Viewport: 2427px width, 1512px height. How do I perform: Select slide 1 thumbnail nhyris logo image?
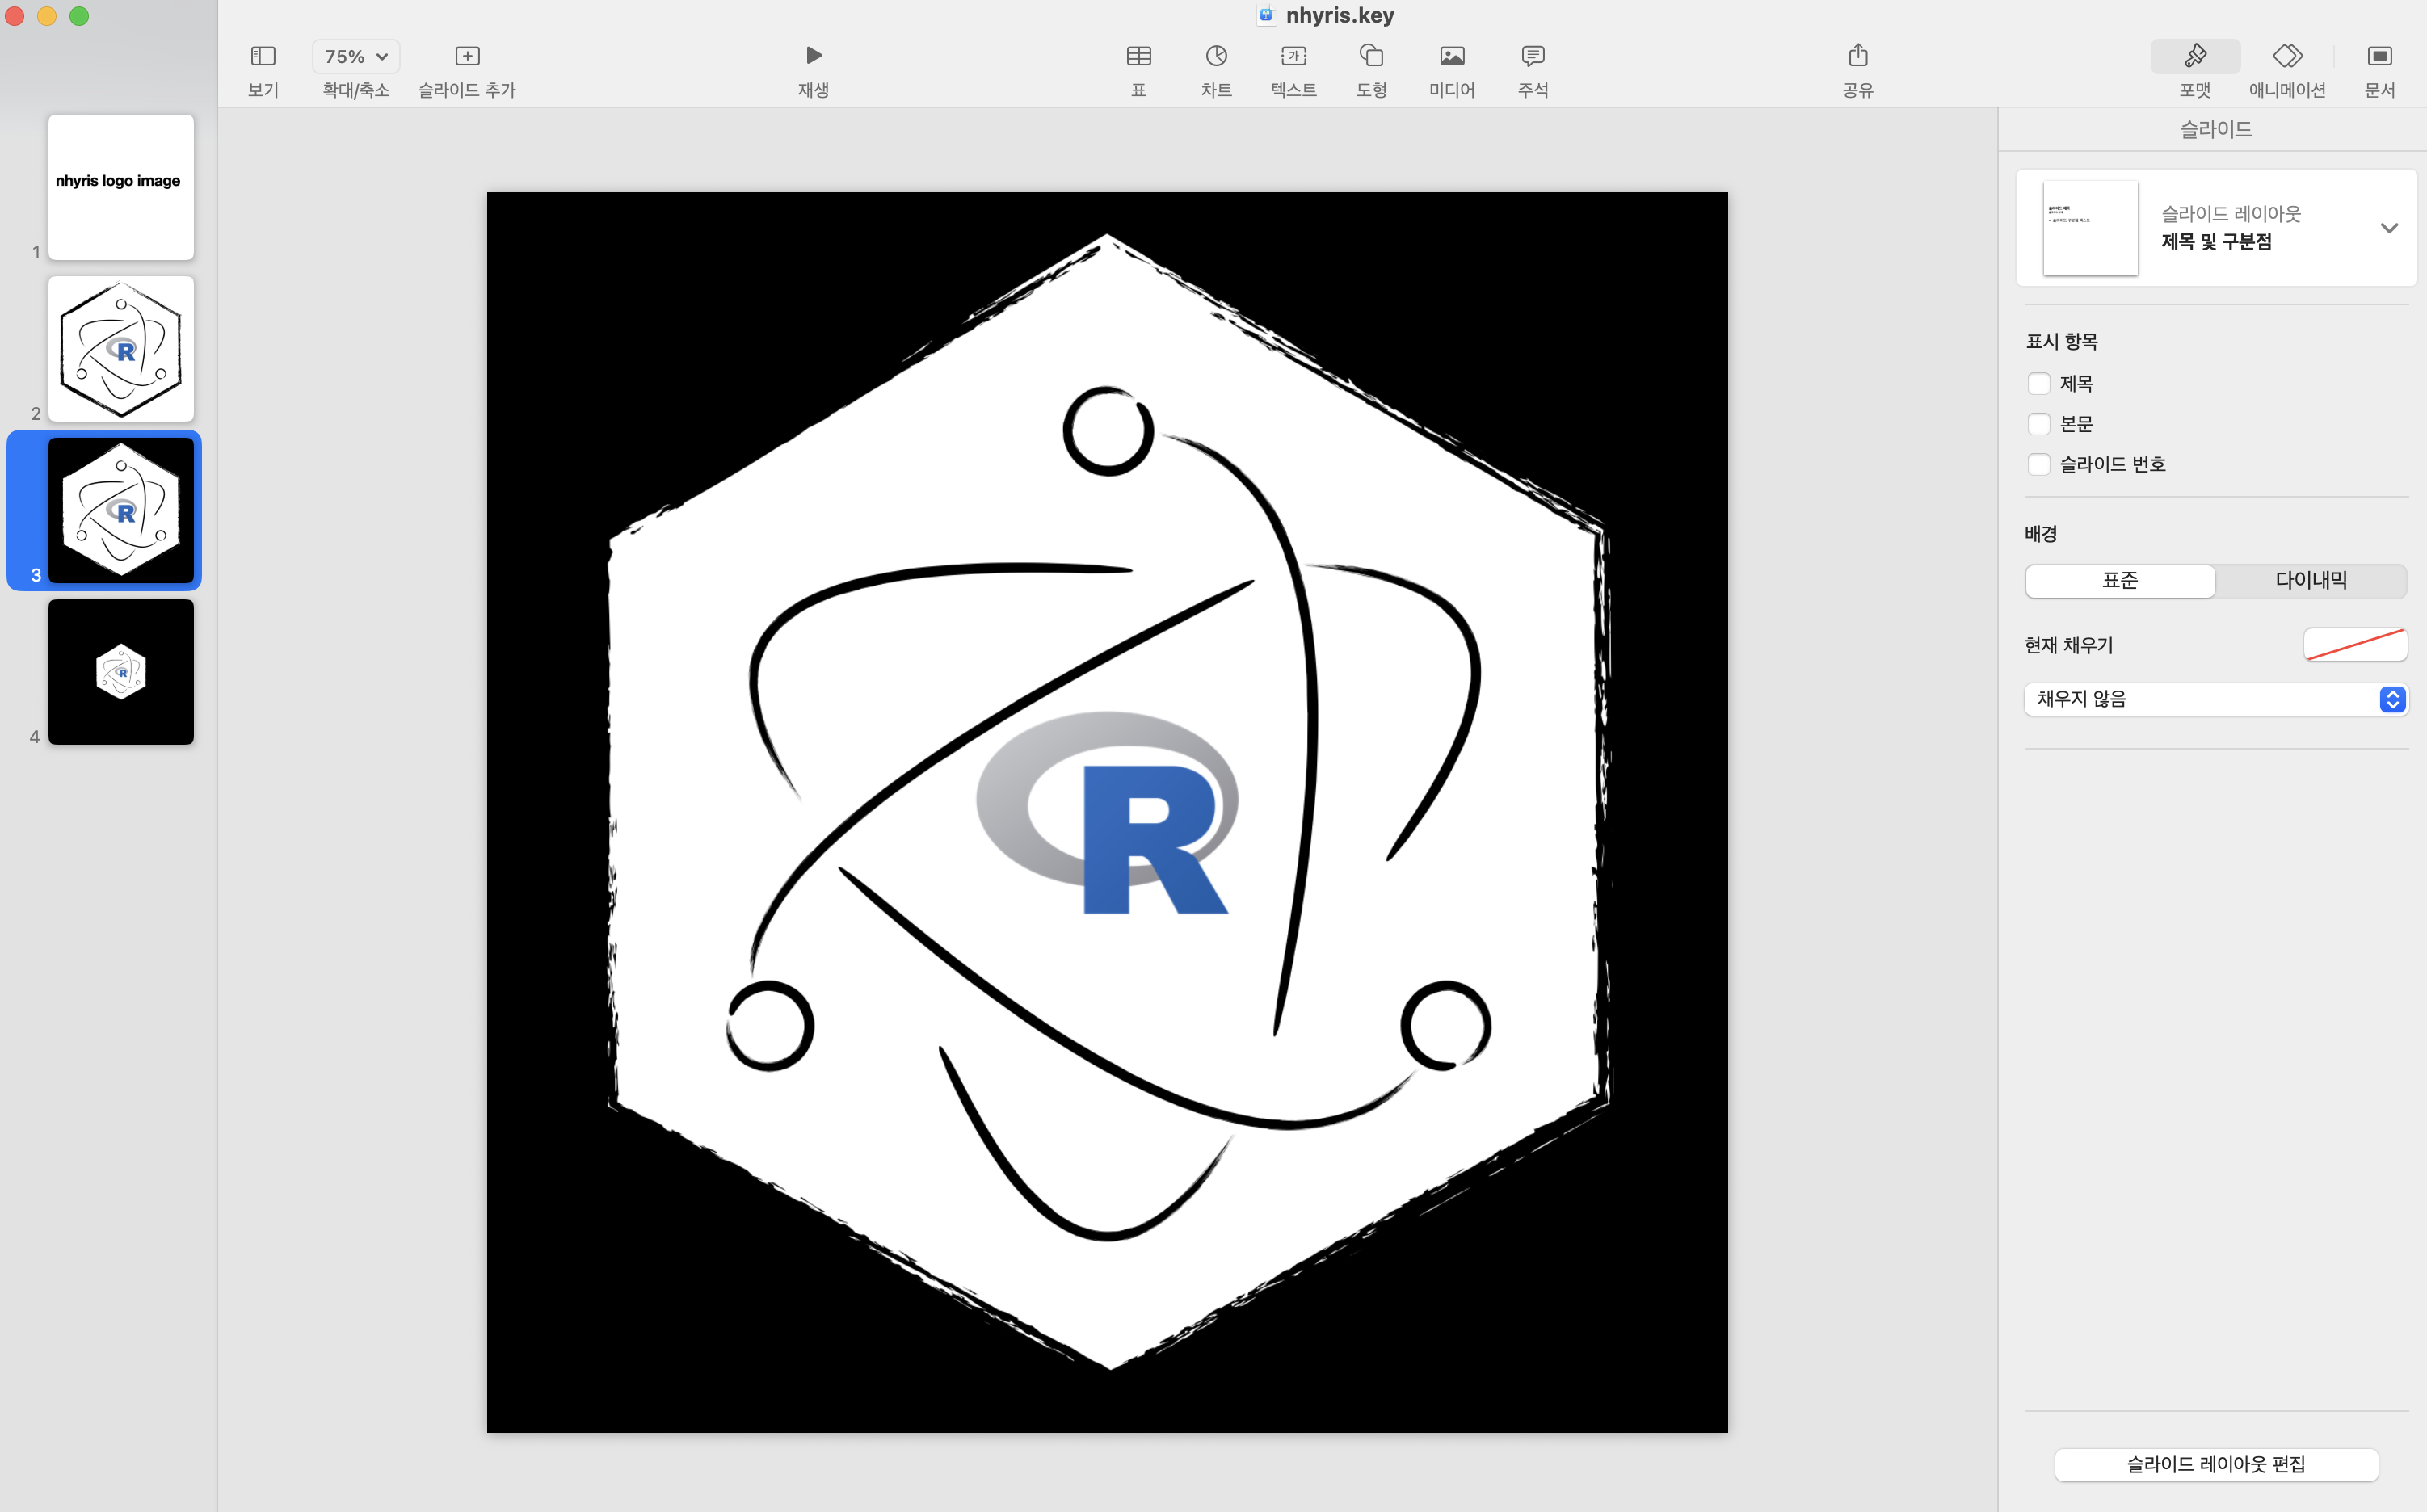point(121,187)
